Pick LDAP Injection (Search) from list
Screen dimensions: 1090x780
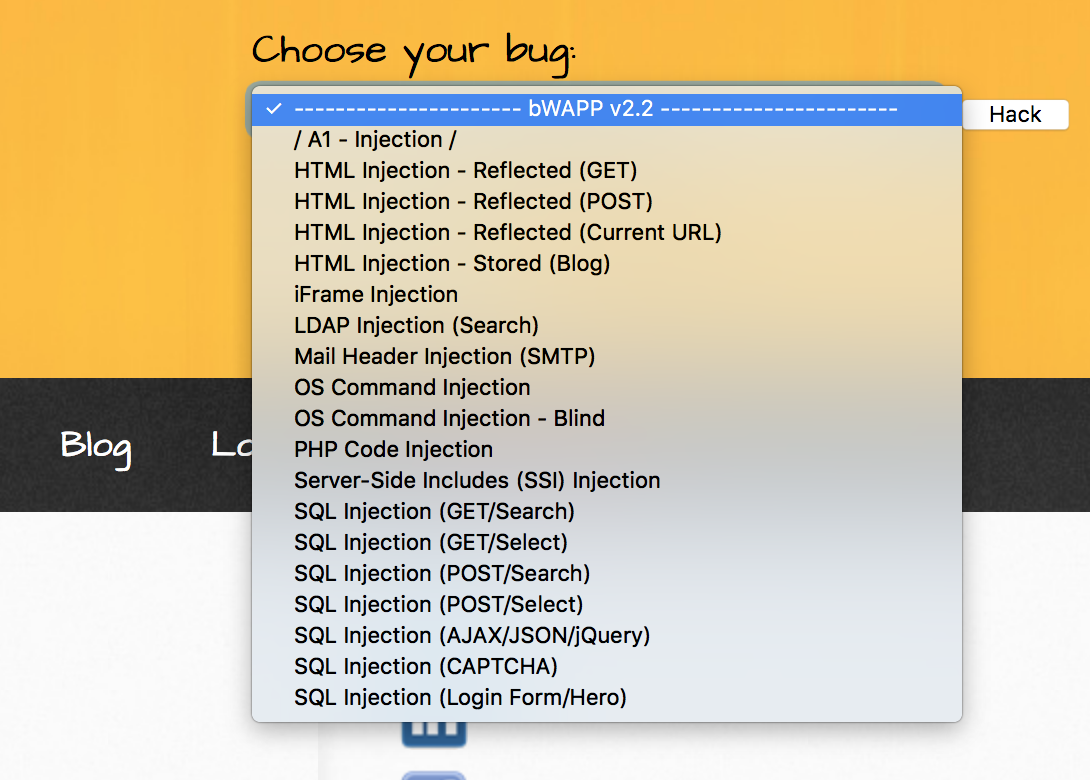coord(416,326)
